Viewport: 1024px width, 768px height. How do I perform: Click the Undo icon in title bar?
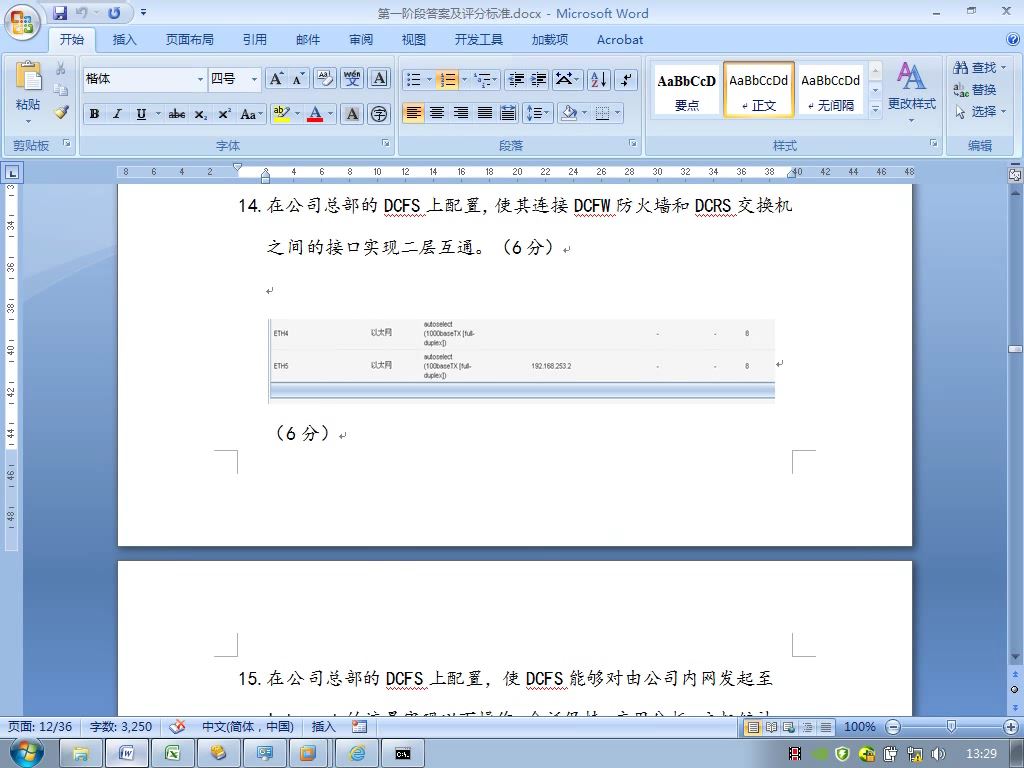point(82,13)
